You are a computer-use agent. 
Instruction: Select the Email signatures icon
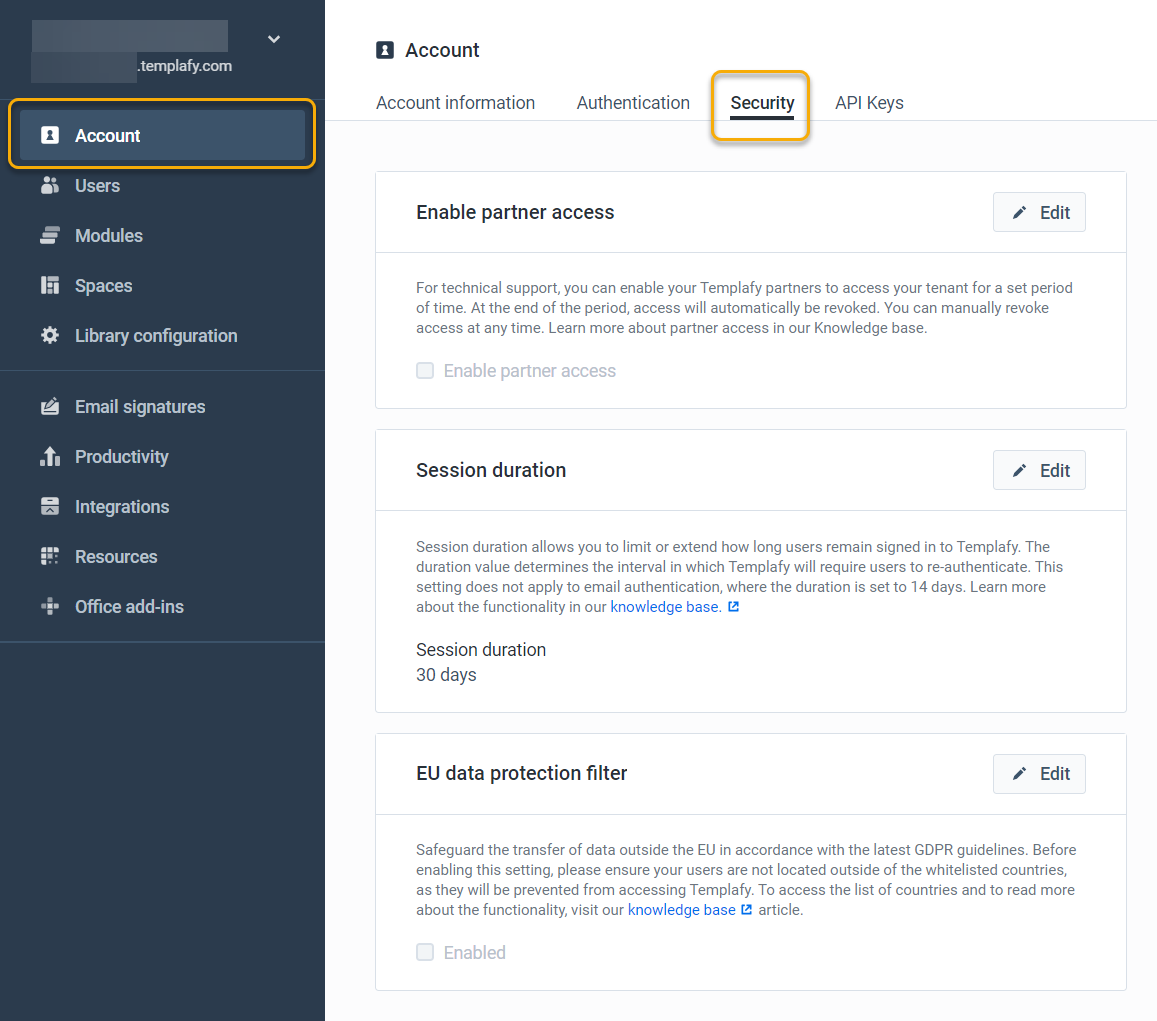(49, 406)
